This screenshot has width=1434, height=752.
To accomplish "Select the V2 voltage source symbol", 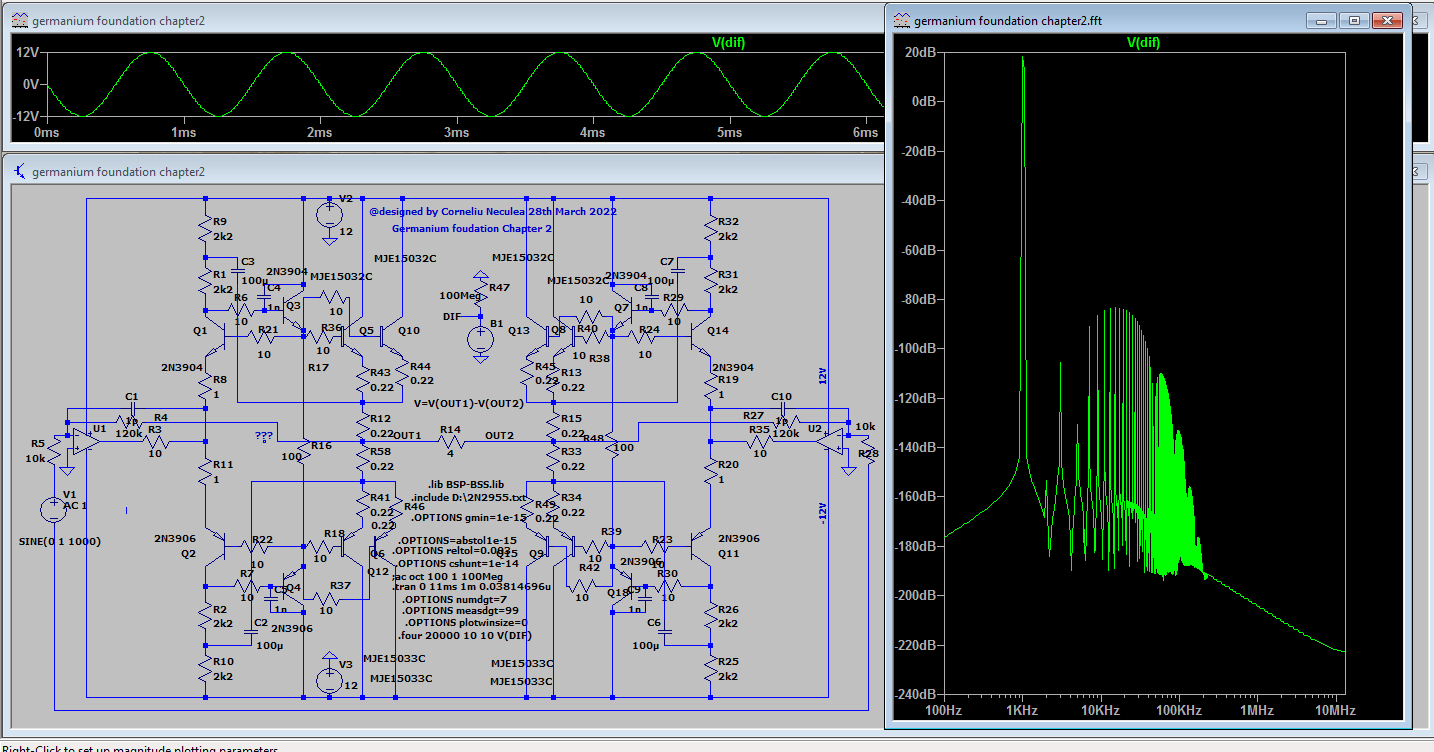I will (328, 214).
